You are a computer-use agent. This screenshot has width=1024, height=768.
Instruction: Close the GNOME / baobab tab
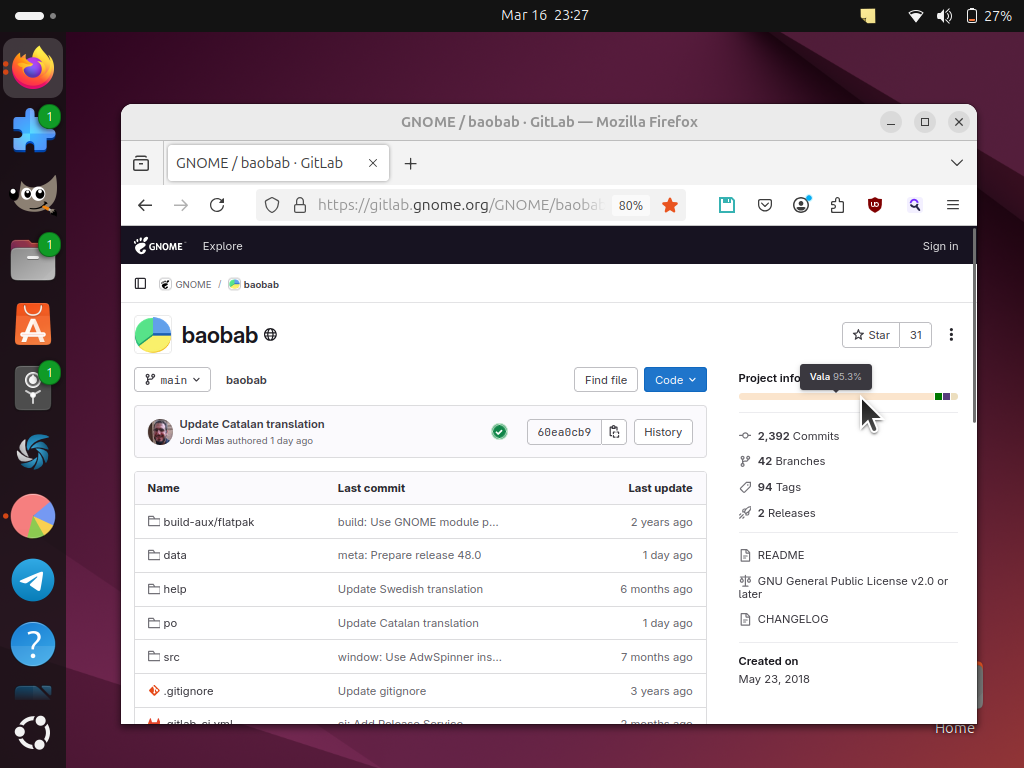[373, 163]
